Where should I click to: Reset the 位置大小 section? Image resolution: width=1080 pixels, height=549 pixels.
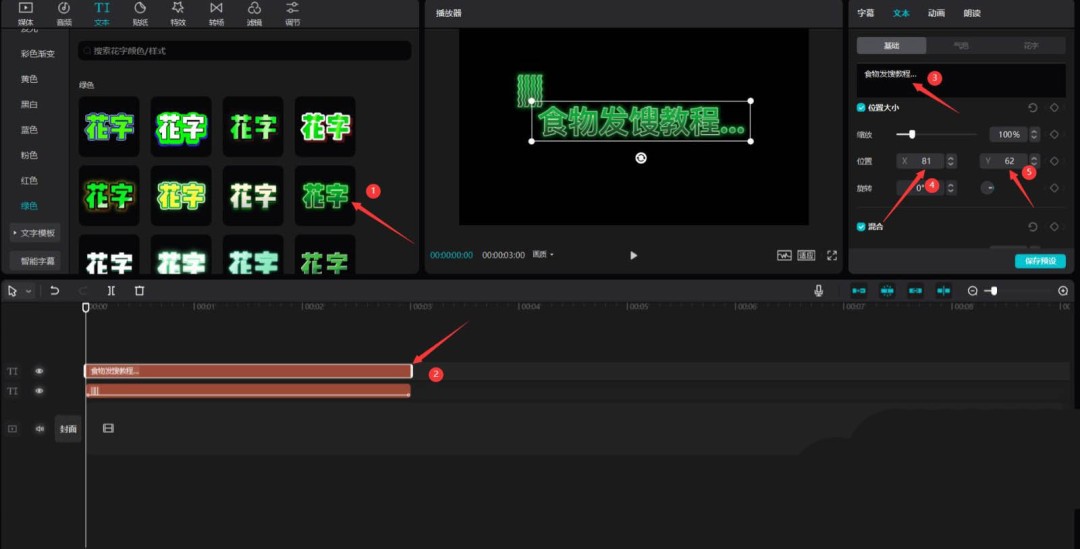click(x=1032, y=108)
